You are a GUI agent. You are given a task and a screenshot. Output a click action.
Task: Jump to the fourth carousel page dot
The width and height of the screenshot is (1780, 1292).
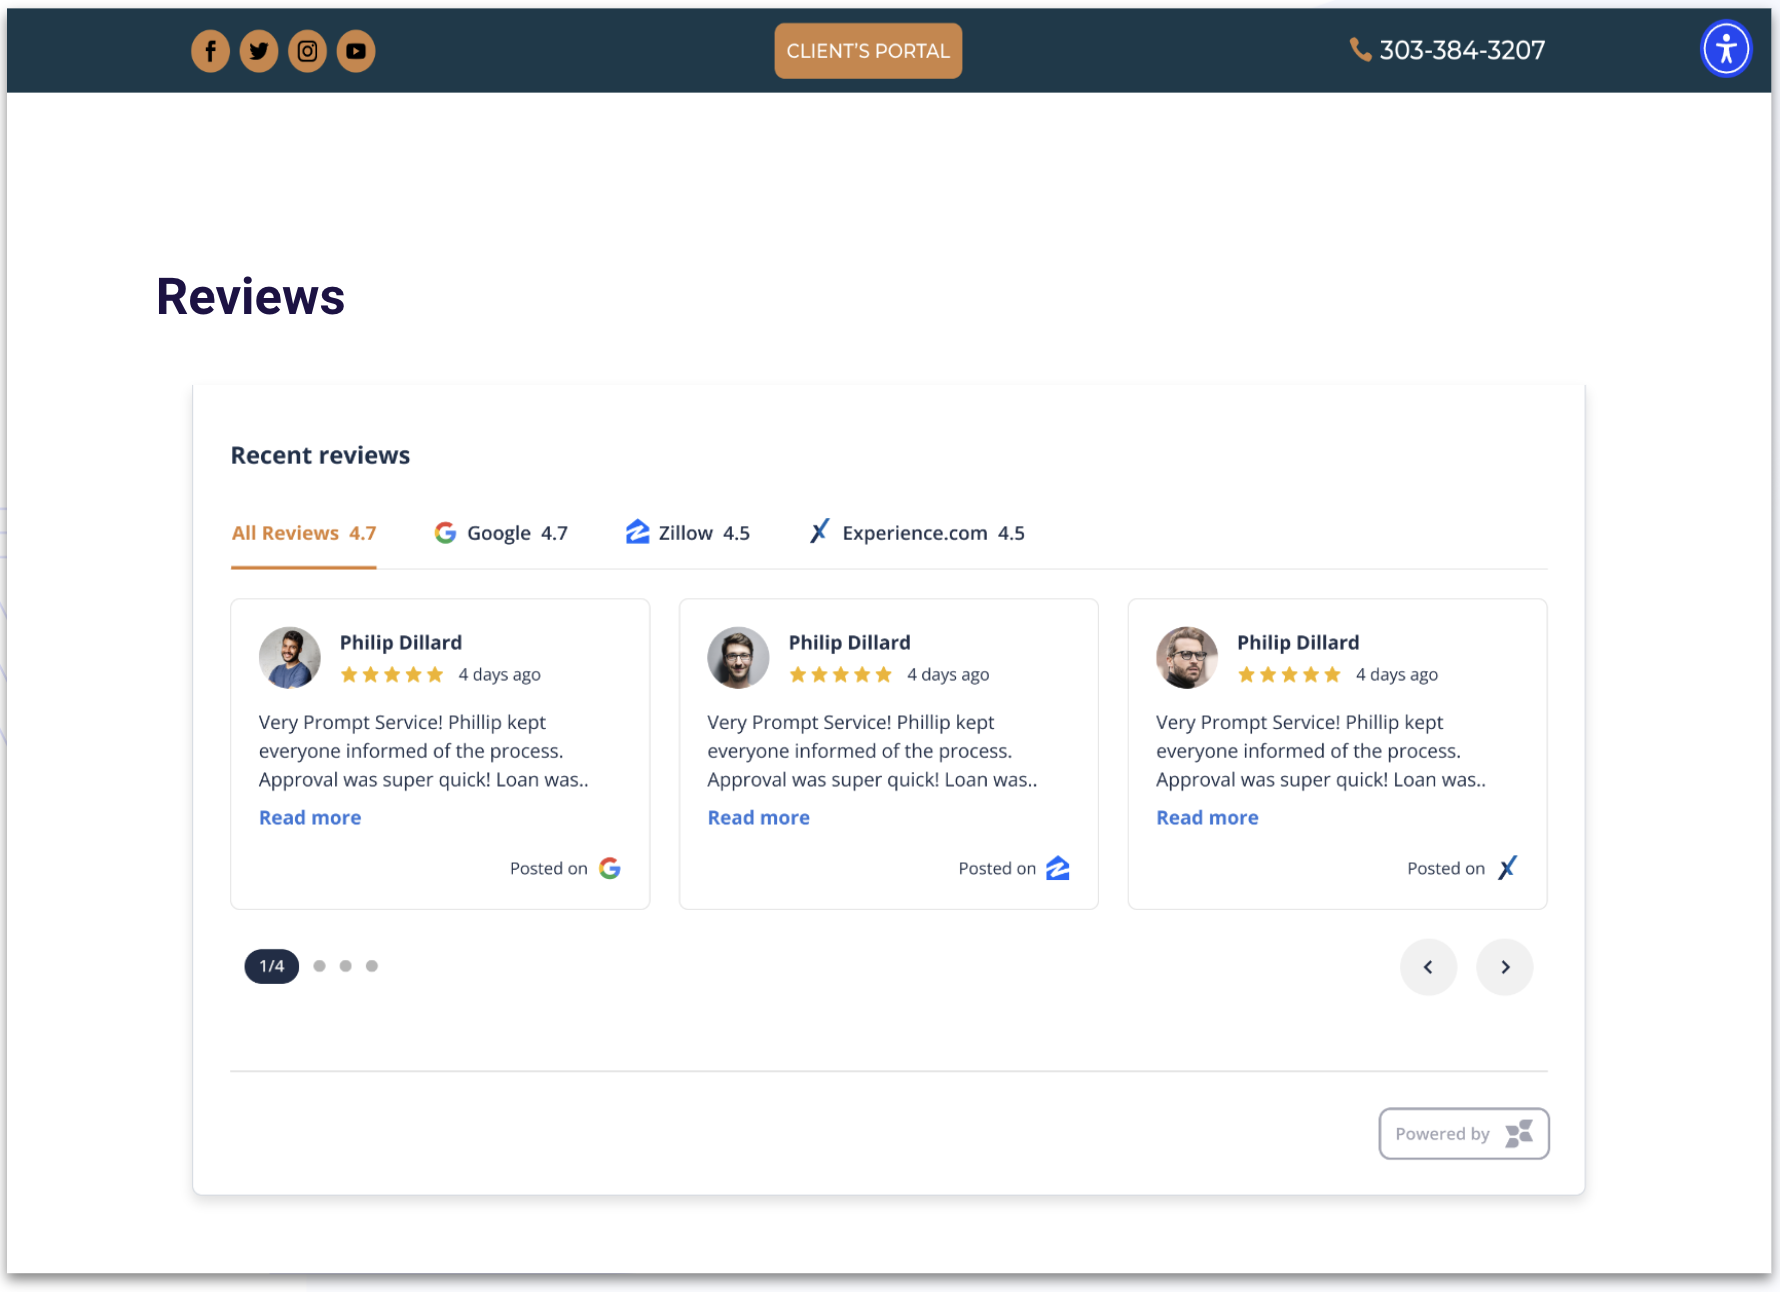click(372, 966)
